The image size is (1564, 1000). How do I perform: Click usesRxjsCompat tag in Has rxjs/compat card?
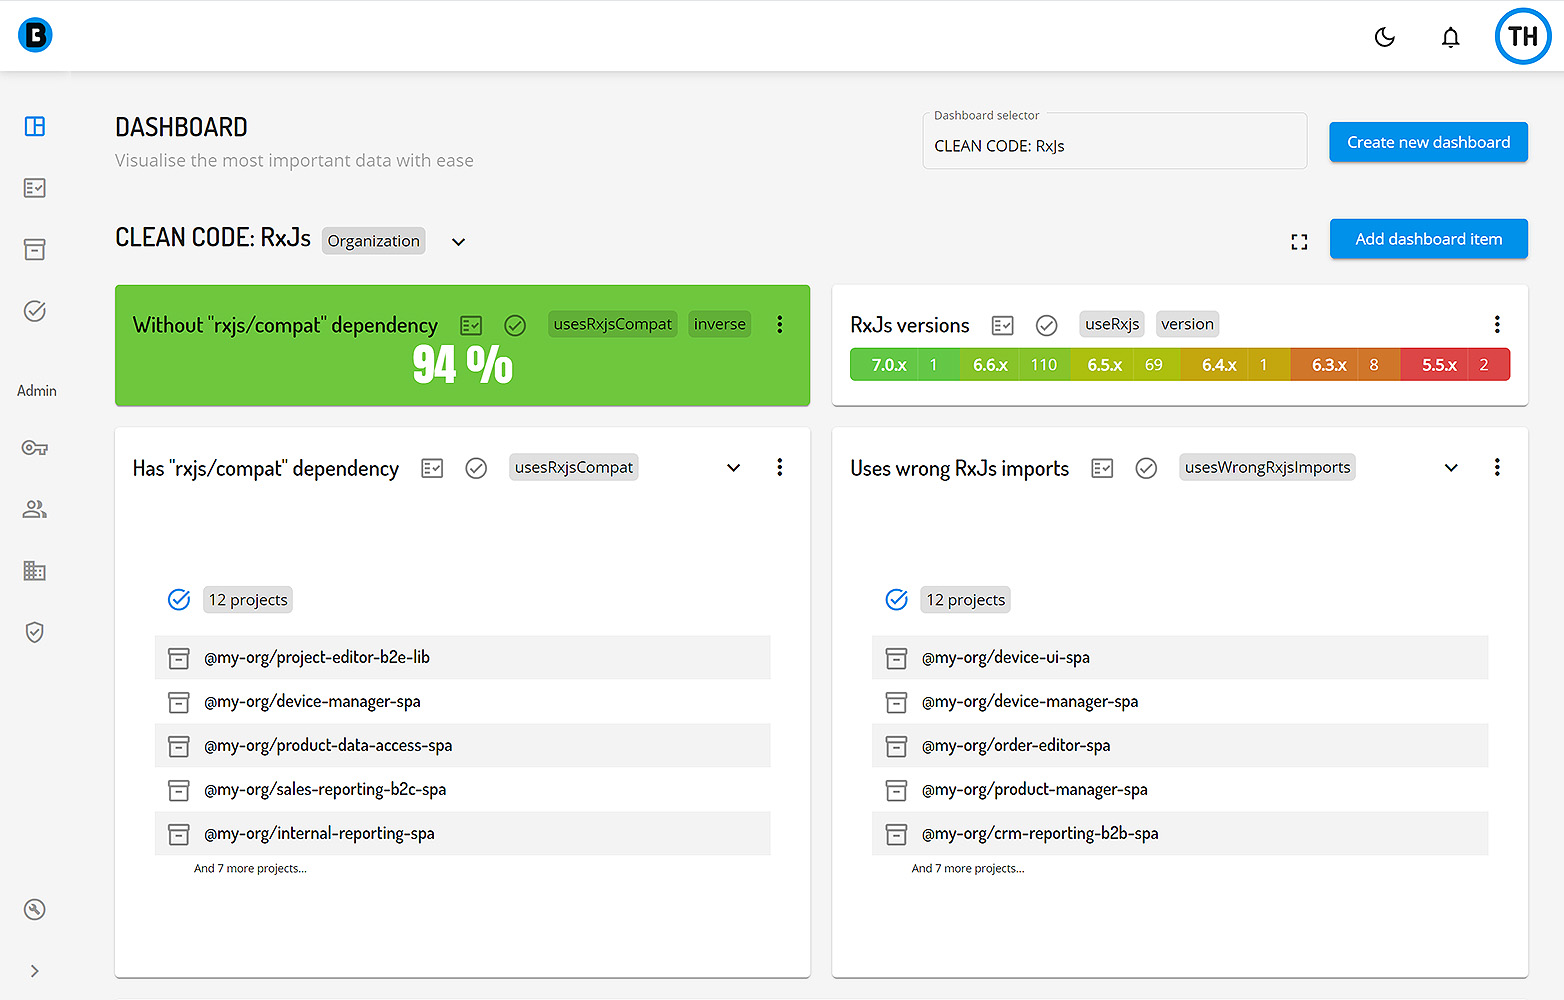tap(574, 467)
